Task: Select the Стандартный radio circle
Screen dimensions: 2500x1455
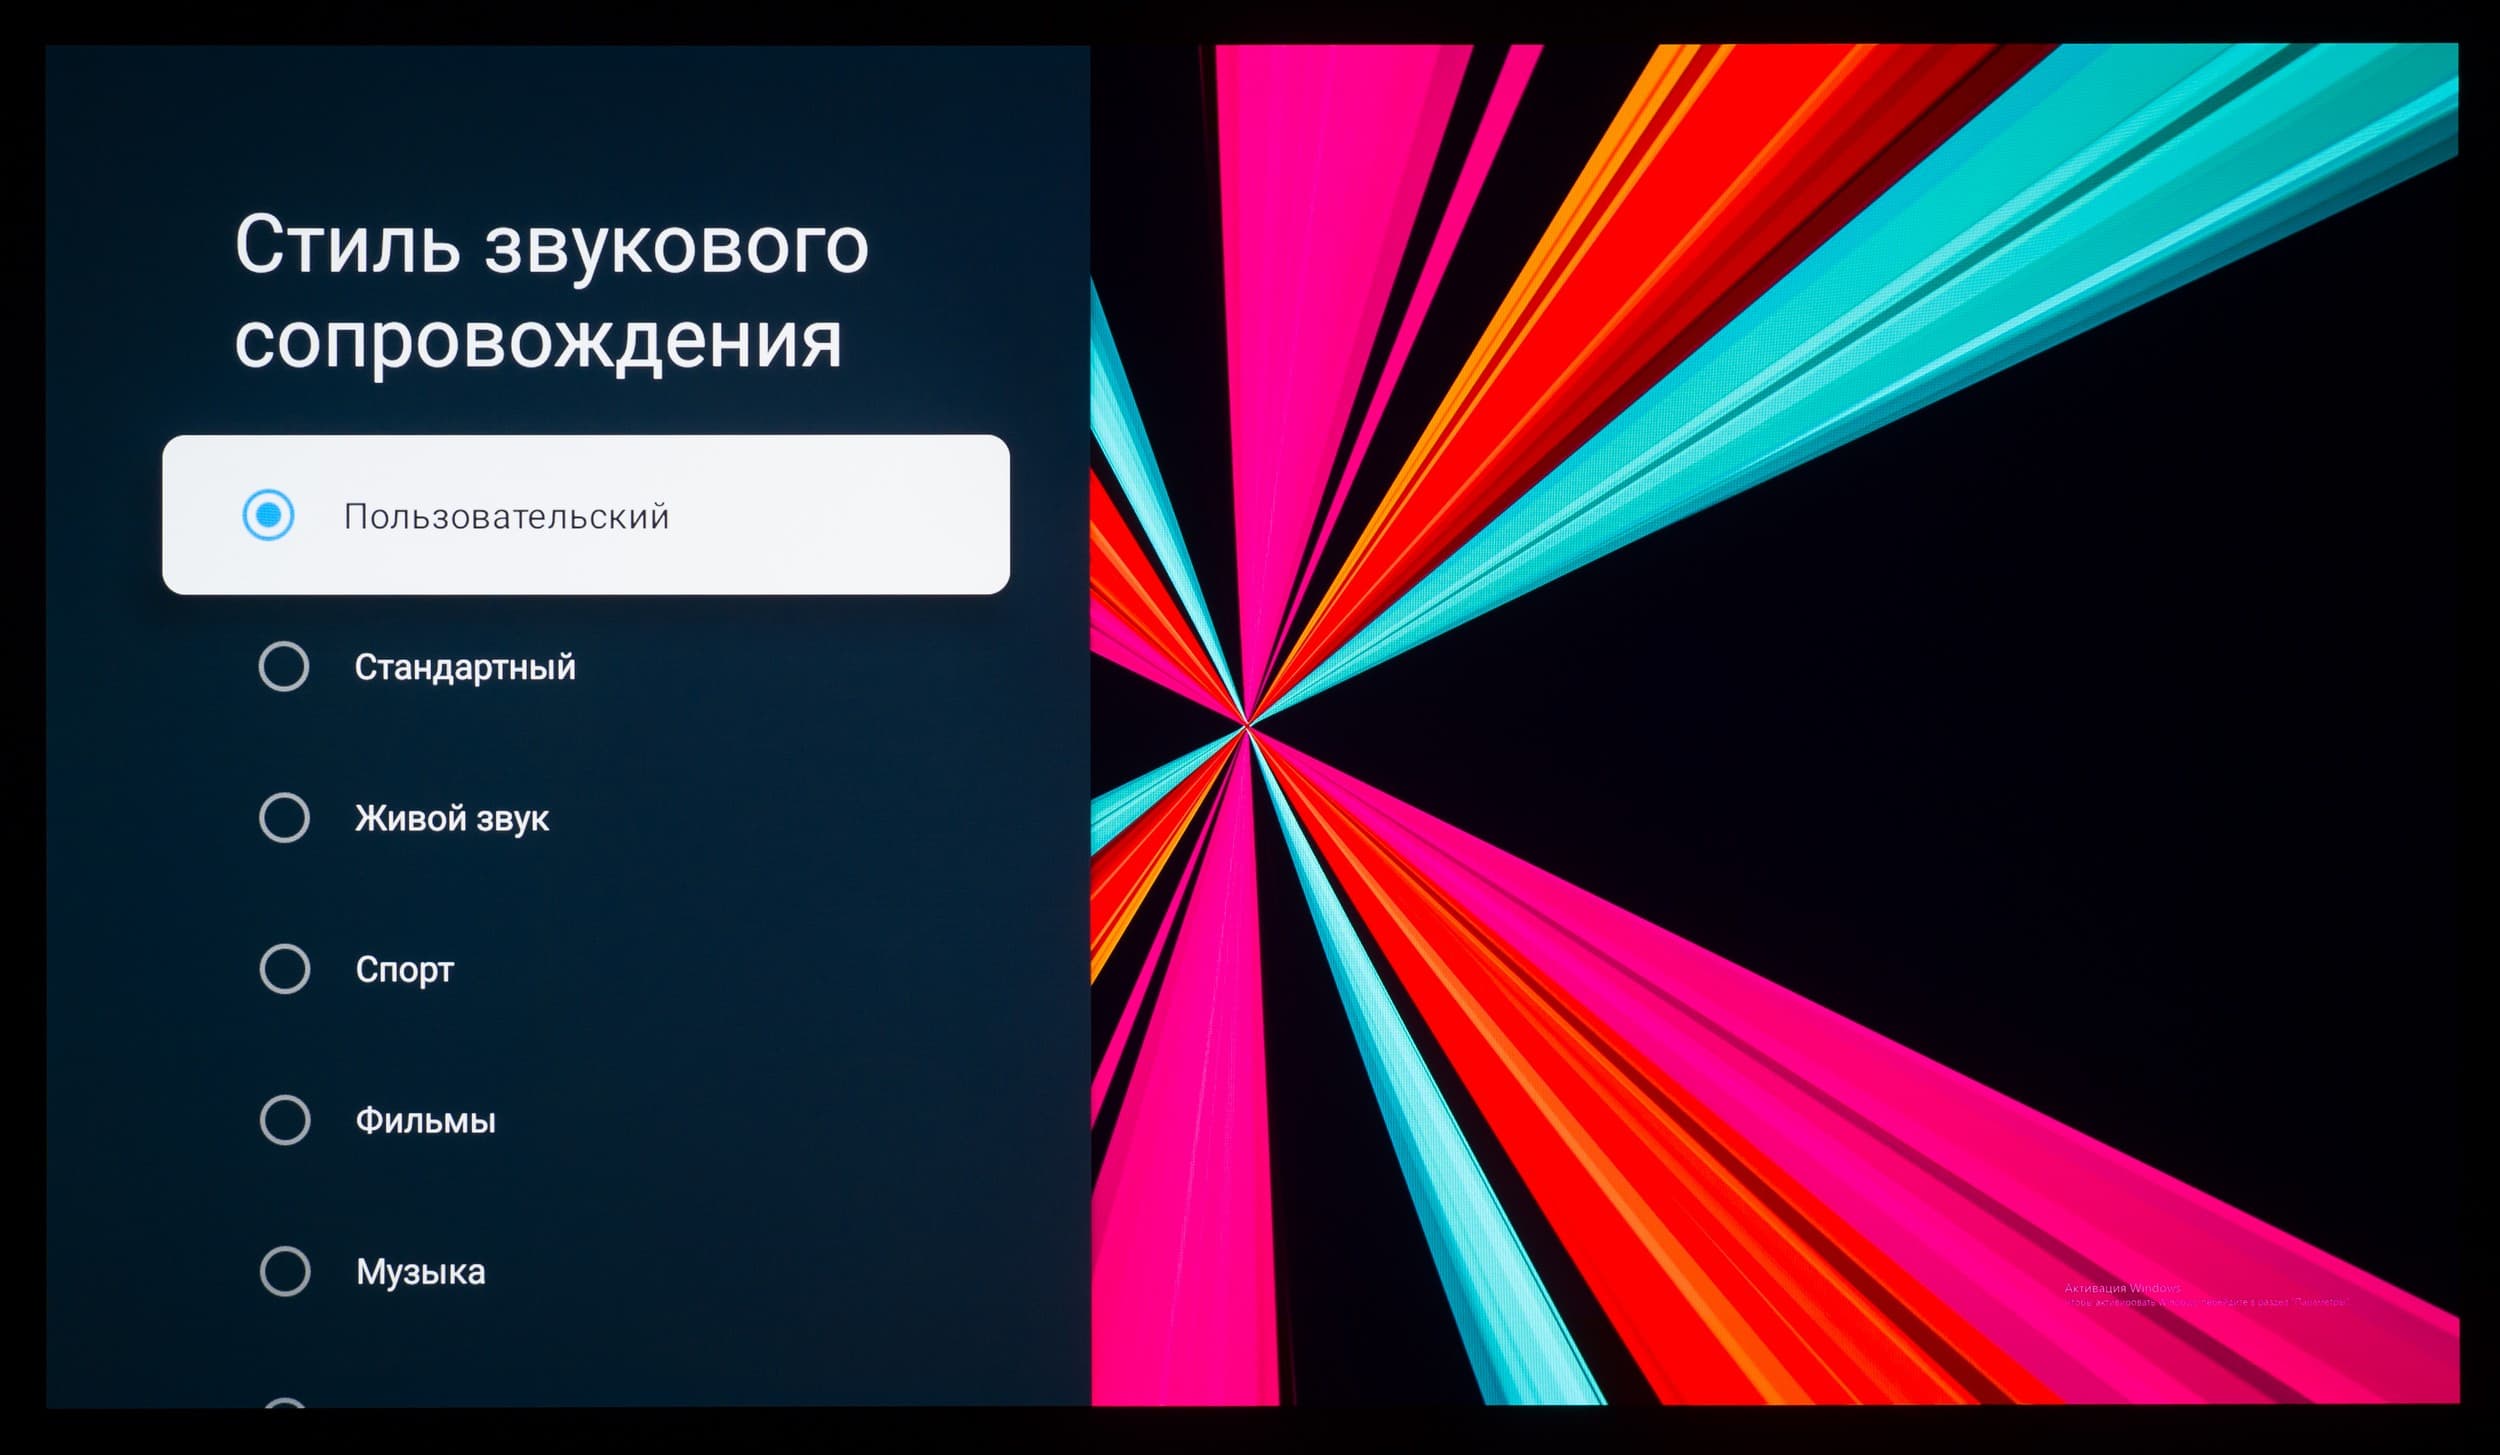Action: [x=284, y=666]
